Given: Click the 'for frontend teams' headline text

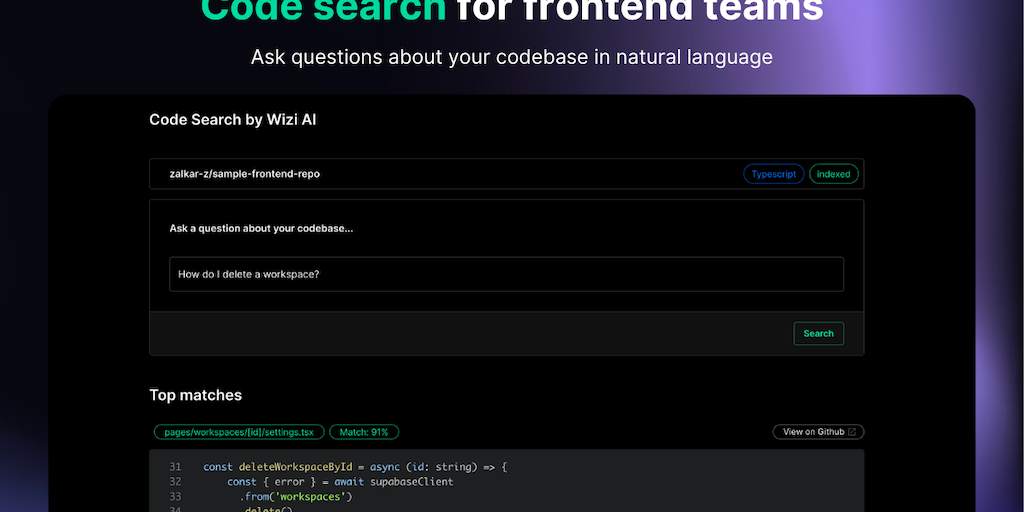Looking at the screenshot, I should pyautogui.click(x=640, y=10).
